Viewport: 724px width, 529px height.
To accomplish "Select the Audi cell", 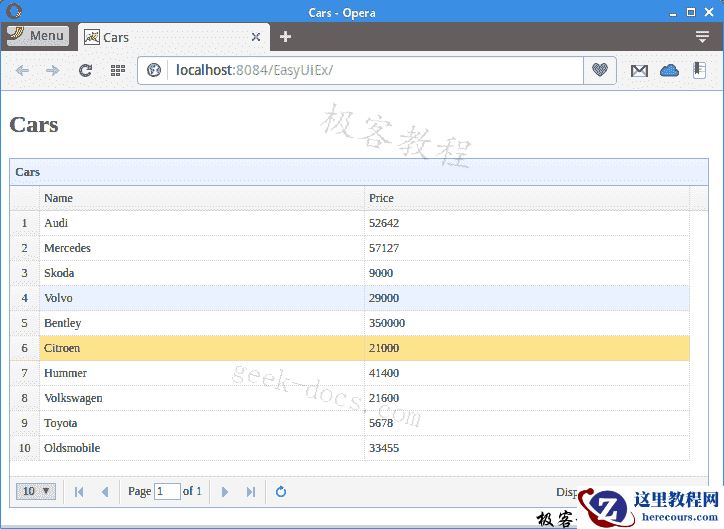I will click(x=202, y=223).
